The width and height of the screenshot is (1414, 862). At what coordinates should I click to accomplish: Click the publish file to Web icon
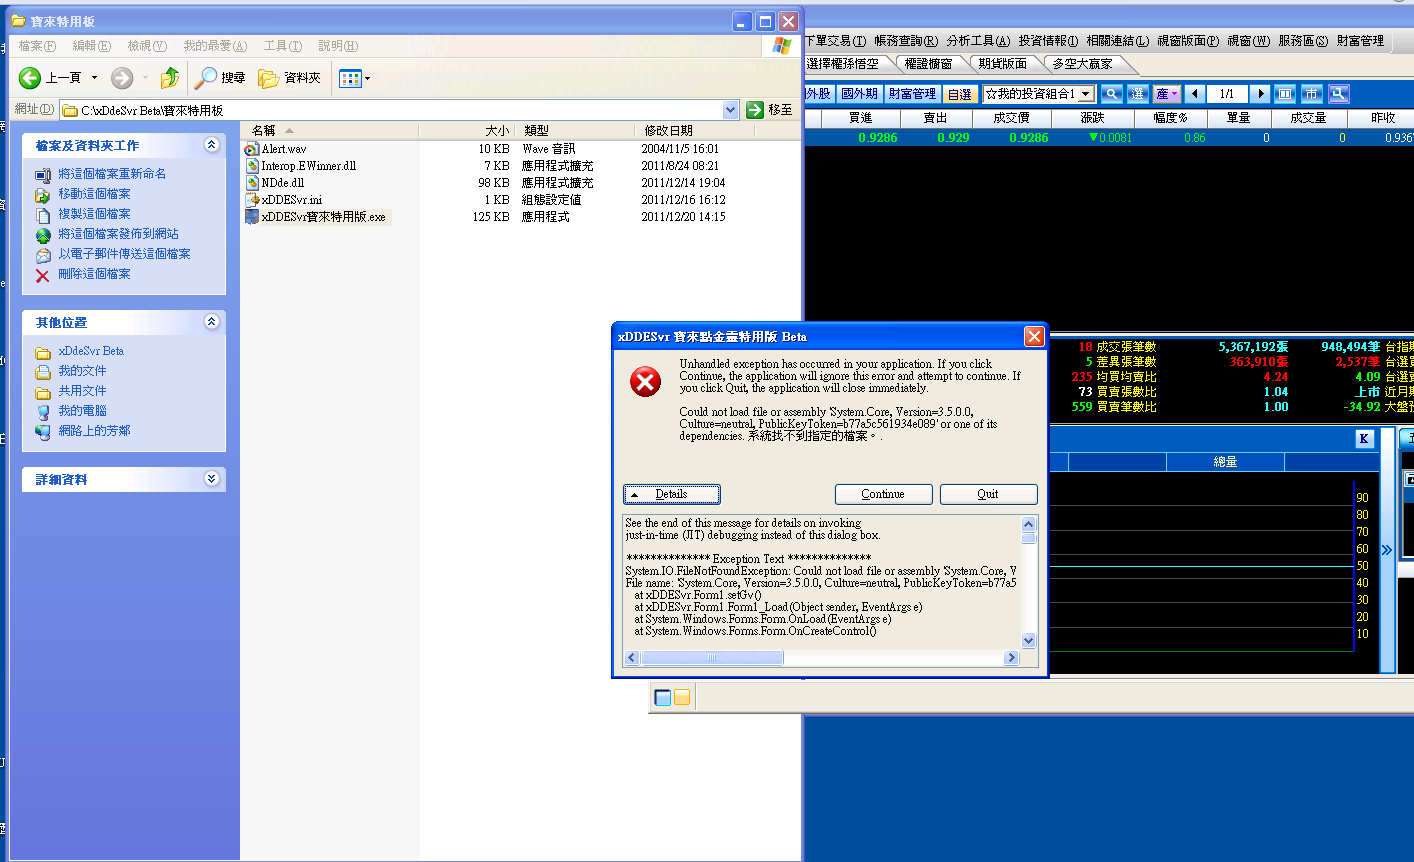click(x=43, y=235)
